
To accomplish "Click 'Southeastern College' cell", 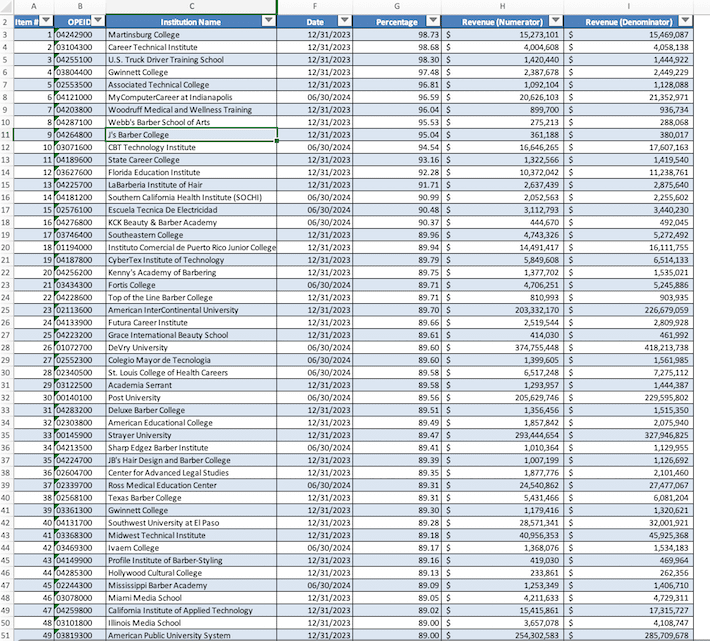I will pos(191,235).
